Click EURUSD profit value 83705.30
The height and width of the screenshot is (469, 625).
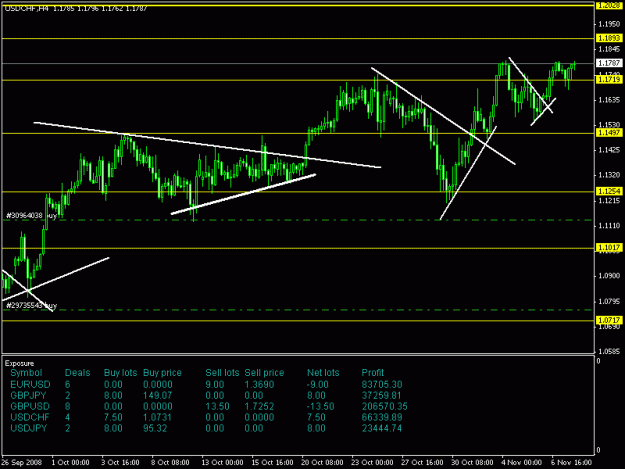point(382,385)
